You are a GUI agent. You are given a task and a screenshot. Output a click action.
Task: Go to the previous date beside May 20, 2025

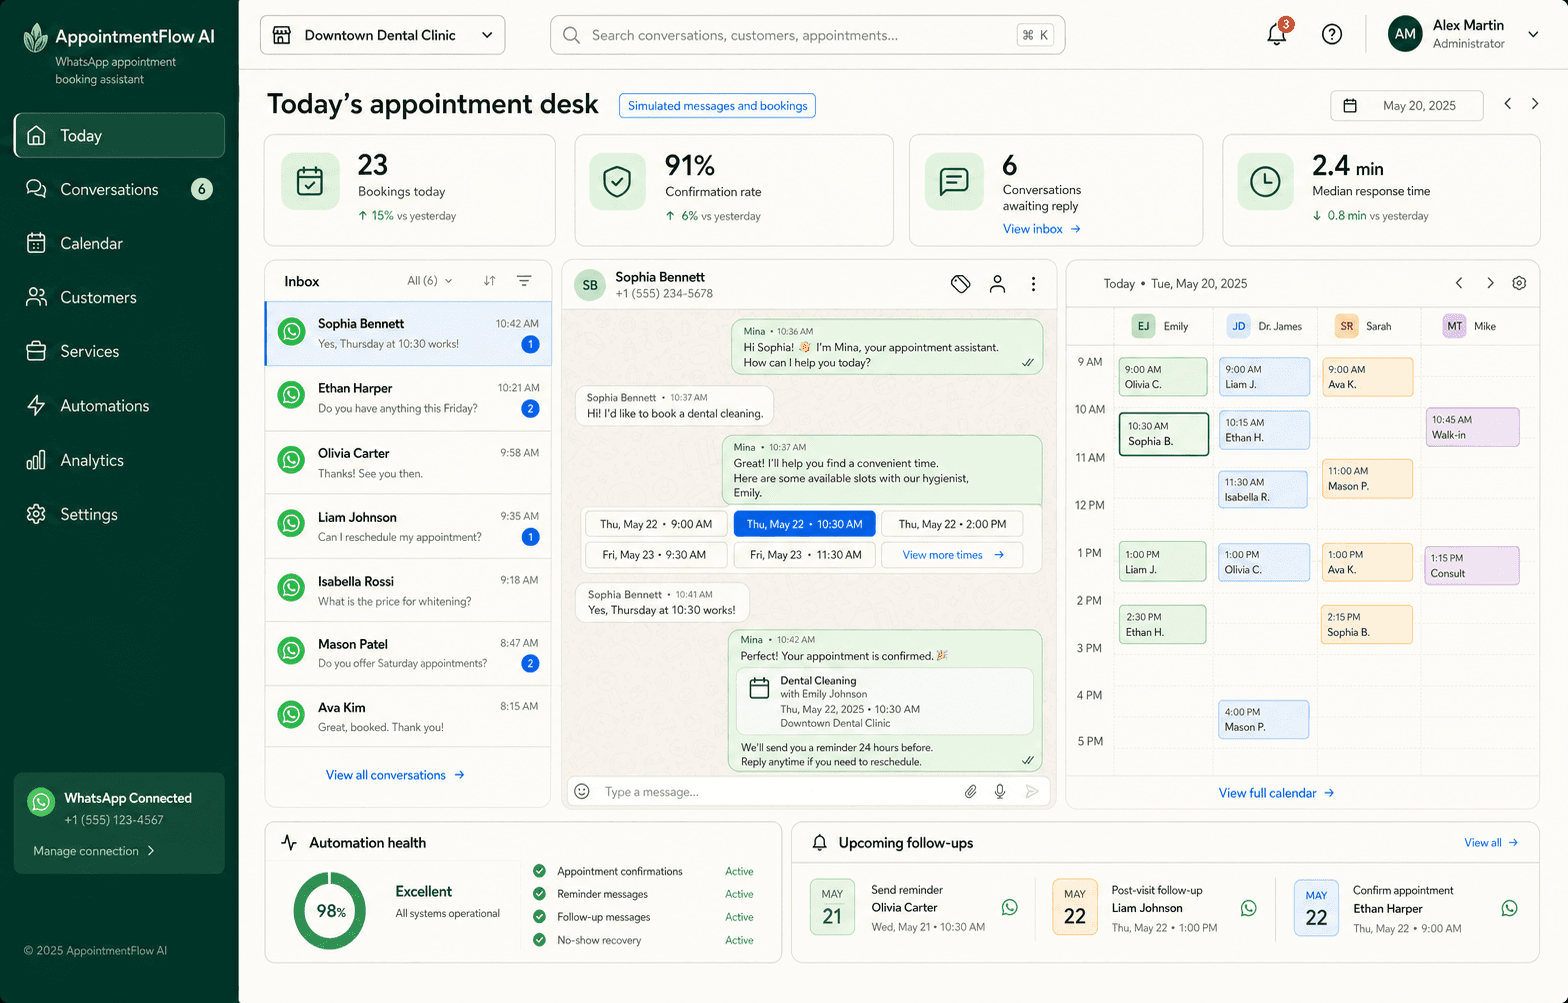click(x=1508, y=104)
